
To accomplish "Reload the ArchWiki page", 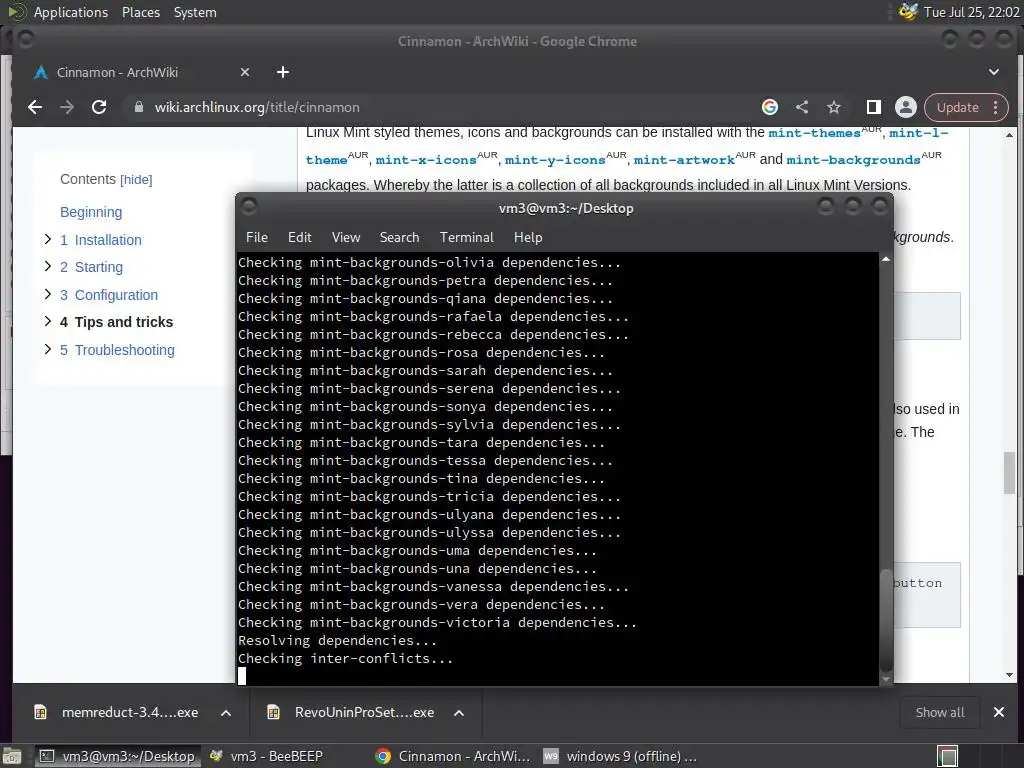I will click(99, 107).
